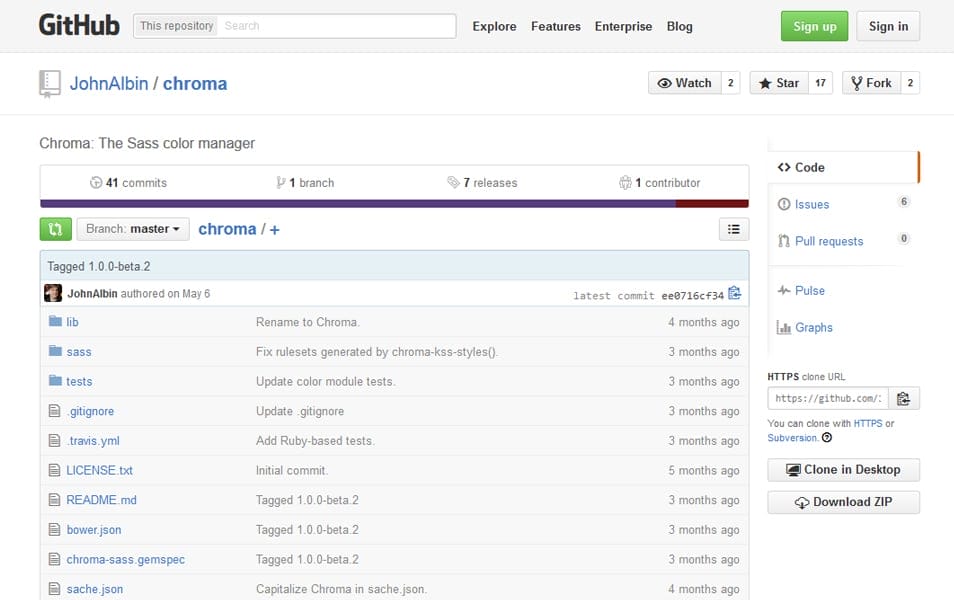Open the JohnAlbin avatar thumbnail
954x600 pixels.
53,294
